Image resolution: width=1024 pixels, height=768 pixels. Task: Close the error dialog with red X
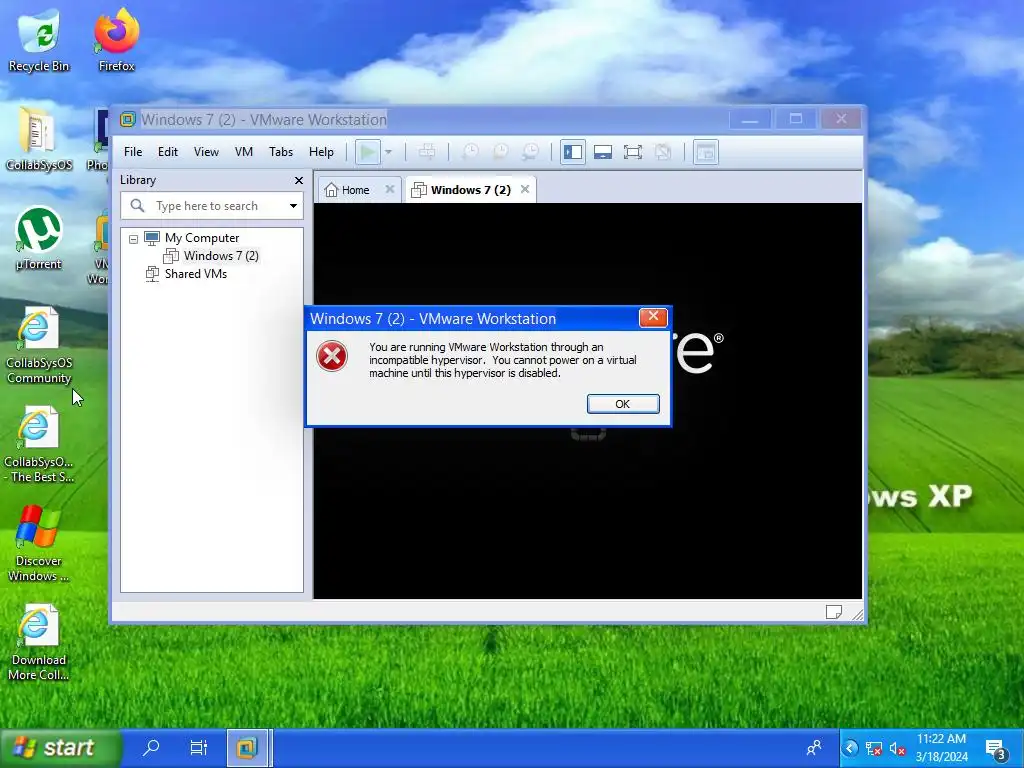[x=652, y=317]
